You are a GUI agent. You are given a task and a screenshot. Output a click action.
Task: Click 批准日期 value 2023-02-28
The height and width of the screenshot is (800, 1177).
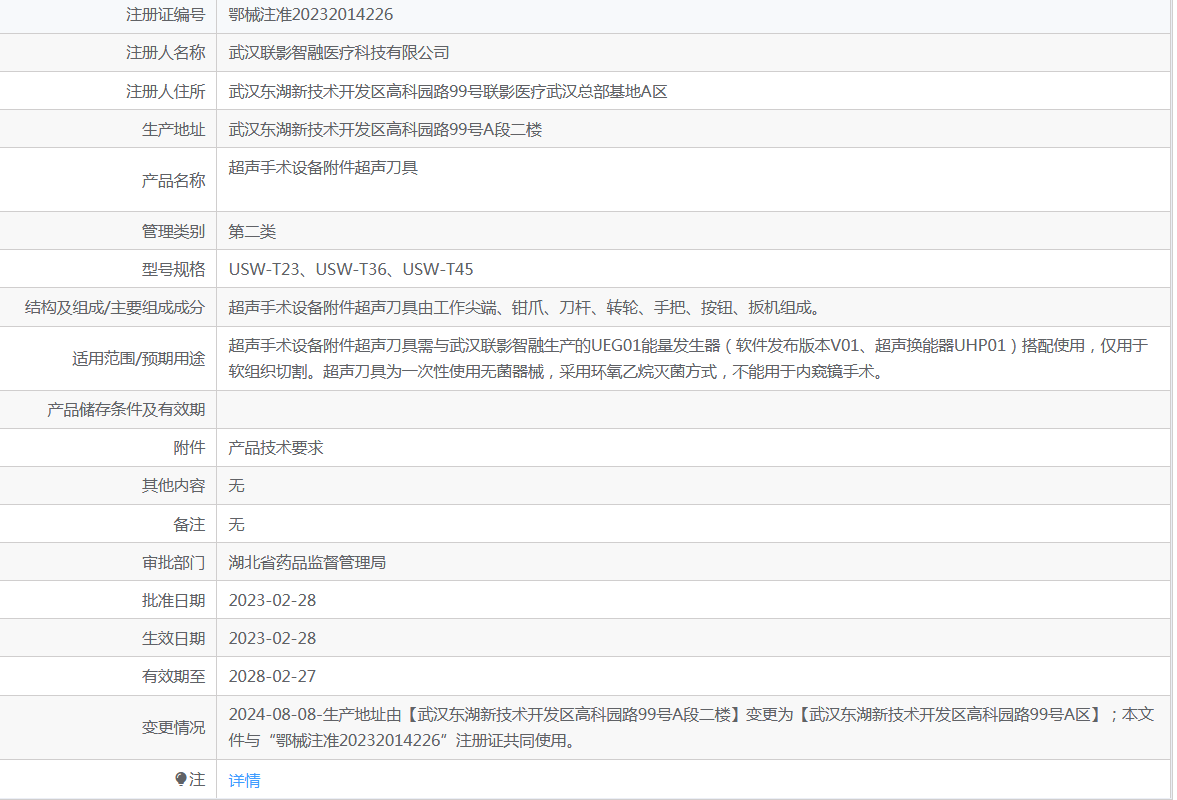pos(272,600)
